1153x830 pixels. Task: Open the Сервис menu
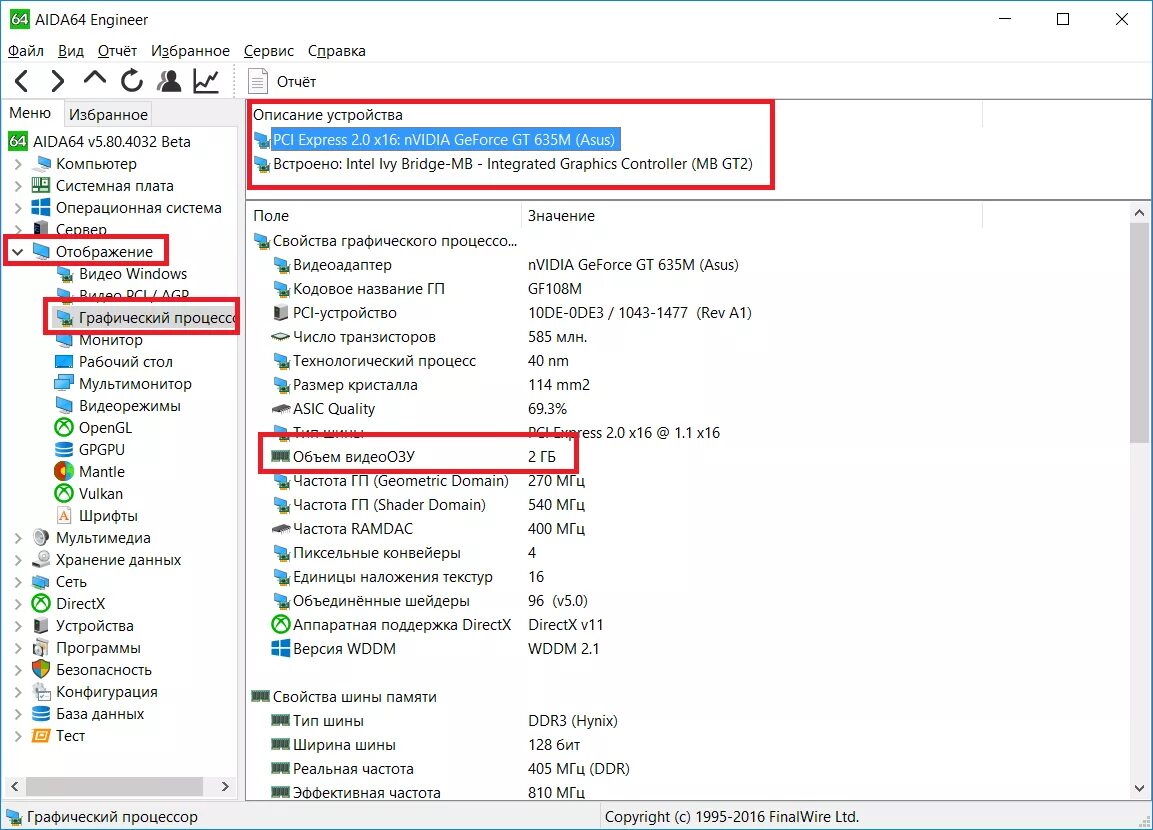coord(268,51)
